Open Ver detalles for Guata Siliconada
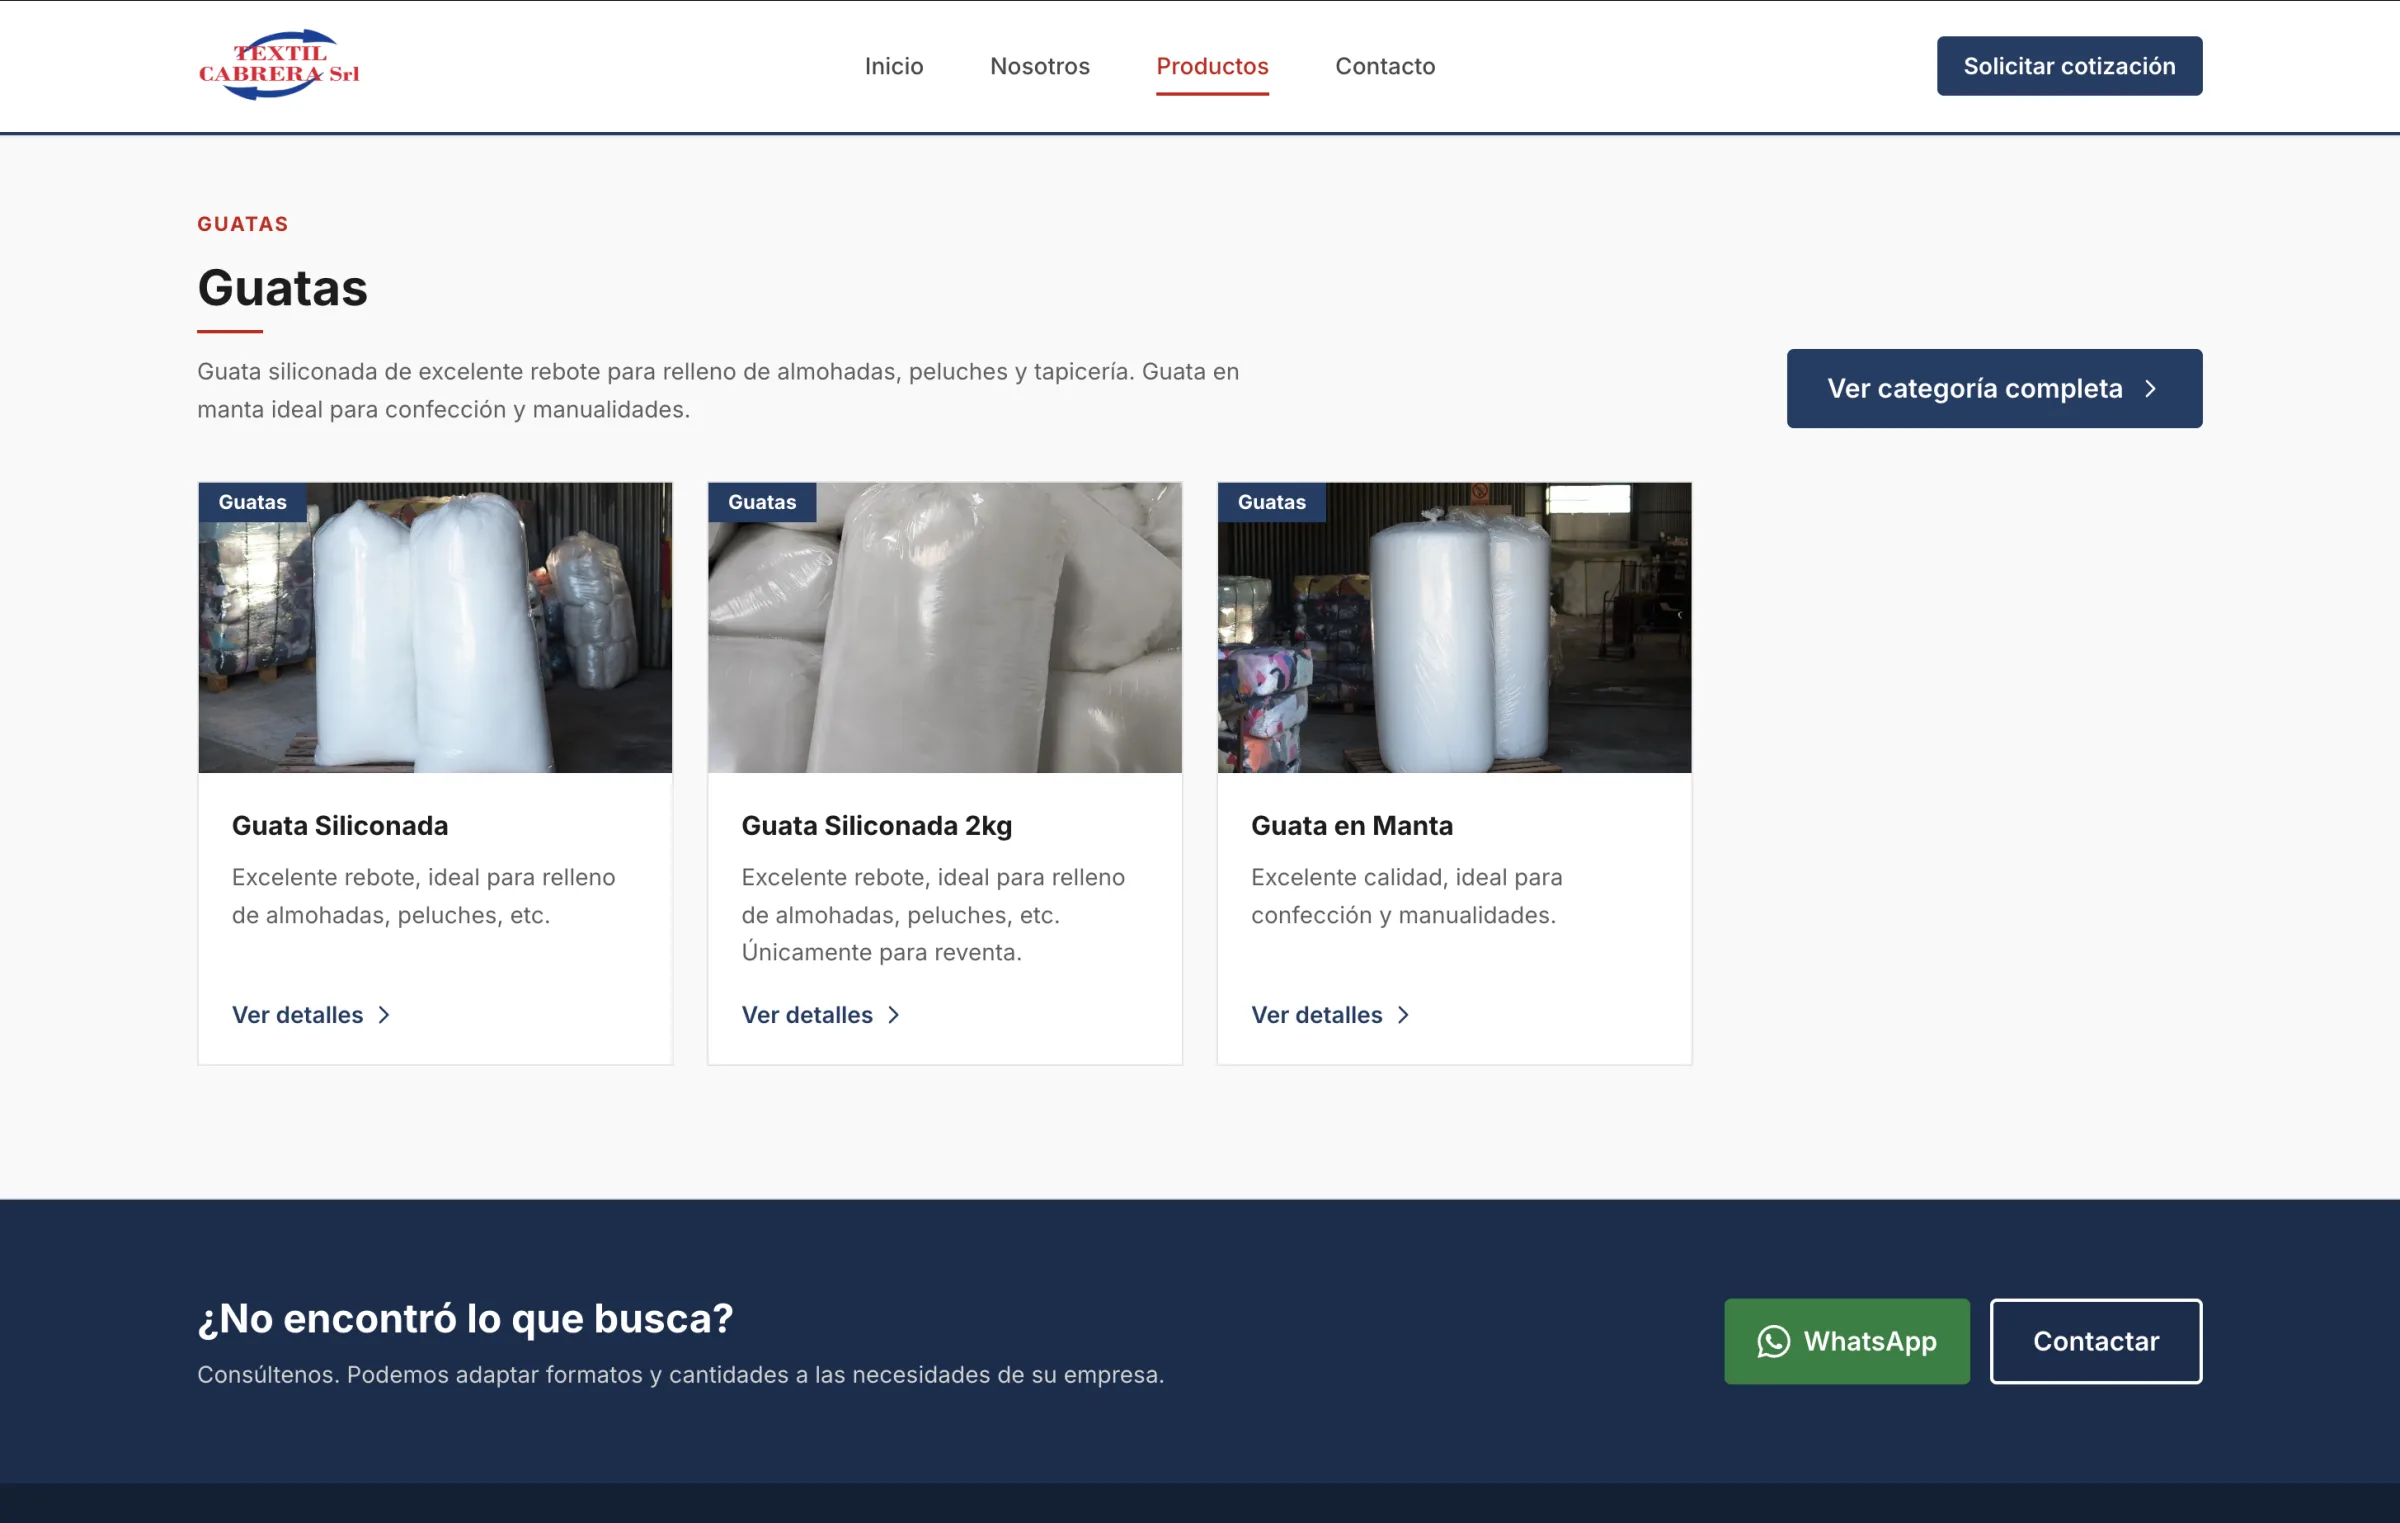The image size is (2400, 1523). [311, 1015]
